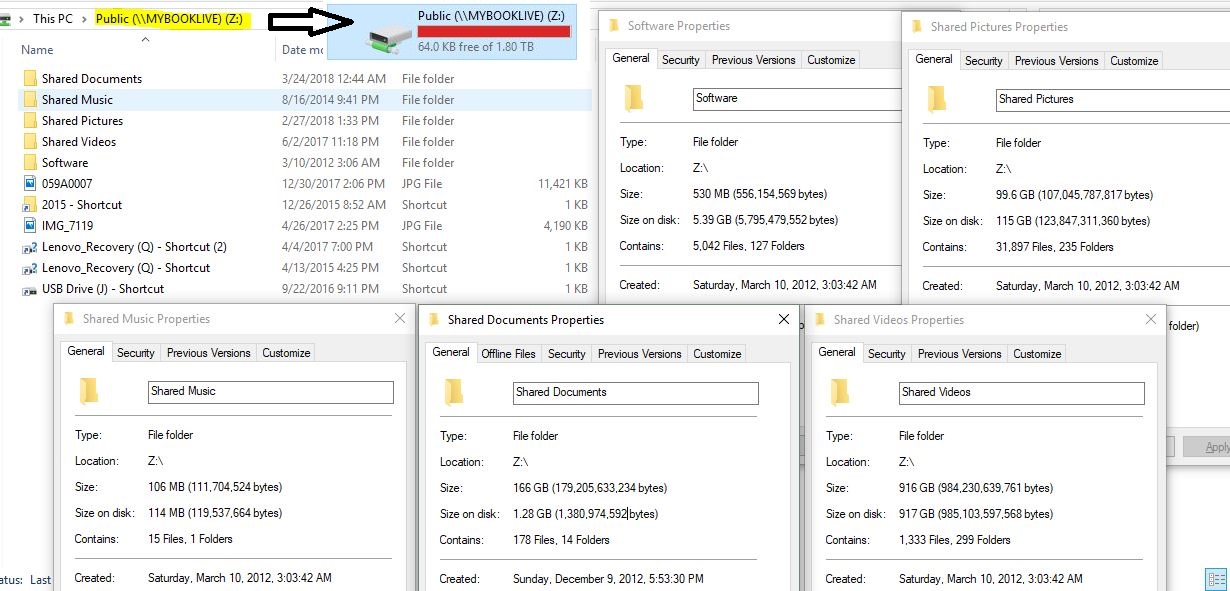Click the 5,042 Files, 127 Folders text
The width and height of the screenshot is (1230, 591).
click(x=749, y=246)
